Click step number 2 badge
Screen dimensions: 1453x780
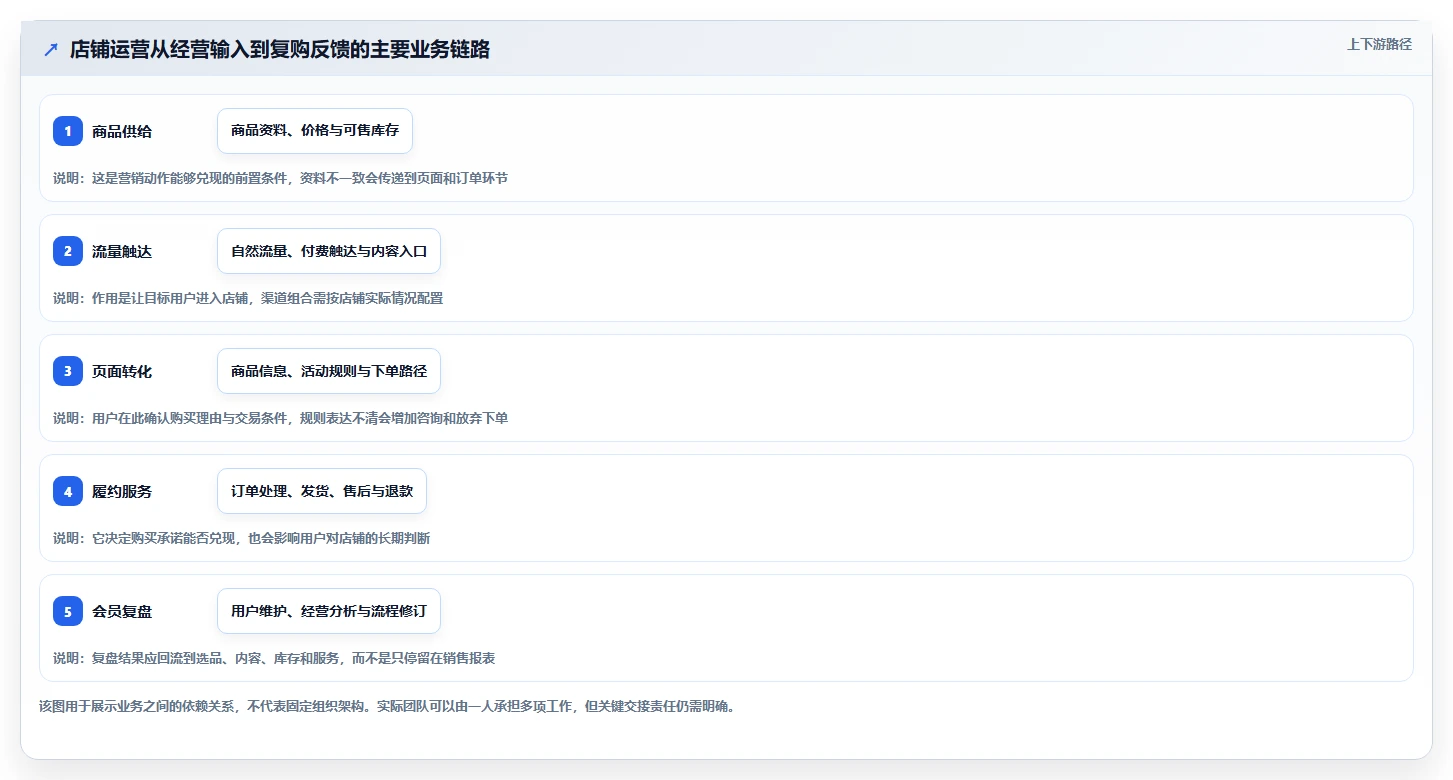68,251
